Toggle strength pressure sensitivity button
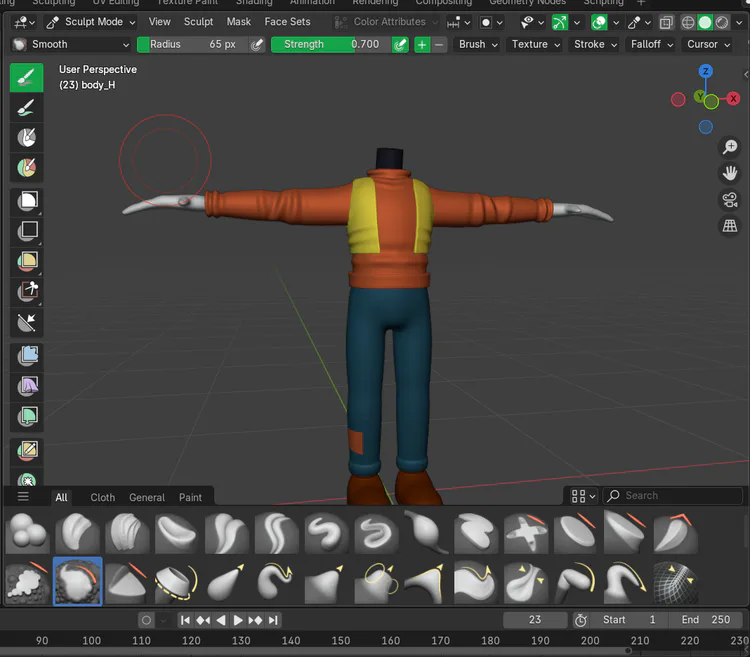 click(x=400, y=44)
